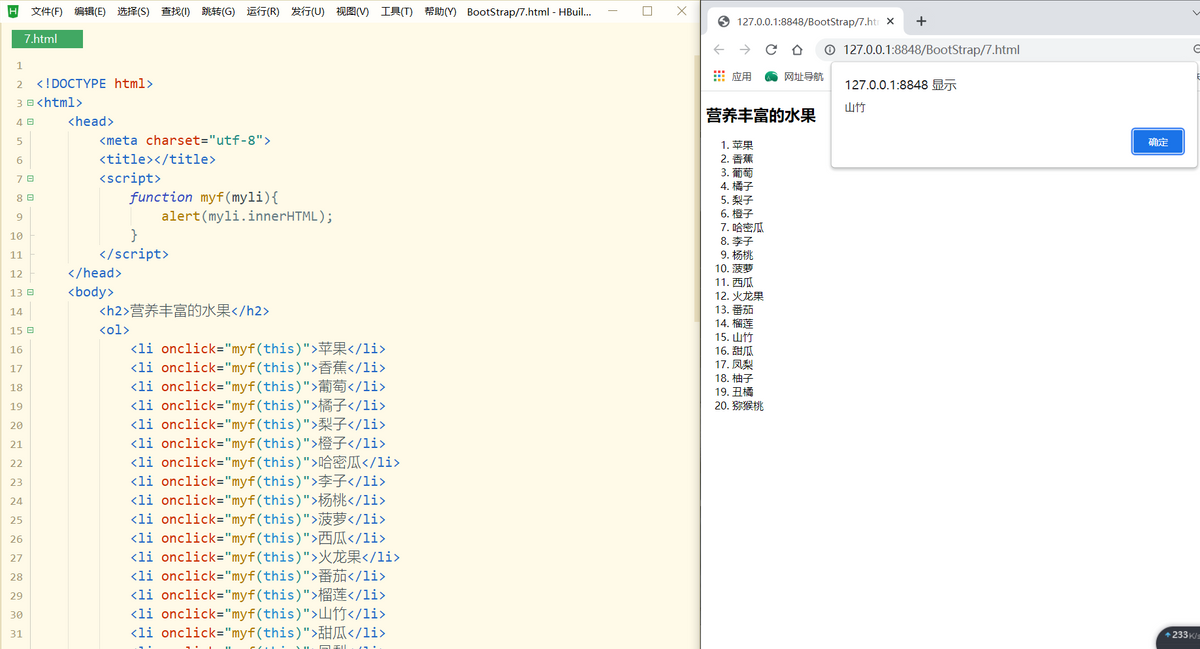Open a new browser tab with plus
This screenshot has width=1200, height=649.
(x=921, y=21)
